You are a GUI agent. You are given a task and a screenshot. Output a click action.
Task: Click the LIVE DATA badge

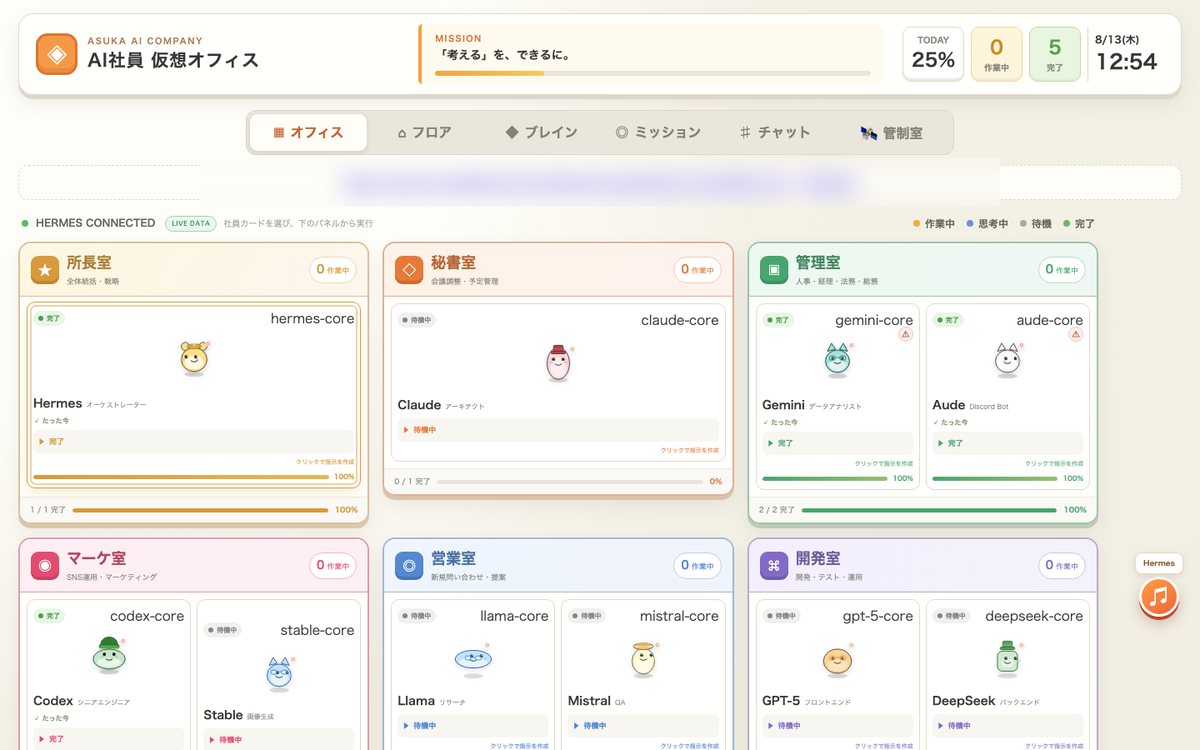pyautogui.click(x=191, y=224)
